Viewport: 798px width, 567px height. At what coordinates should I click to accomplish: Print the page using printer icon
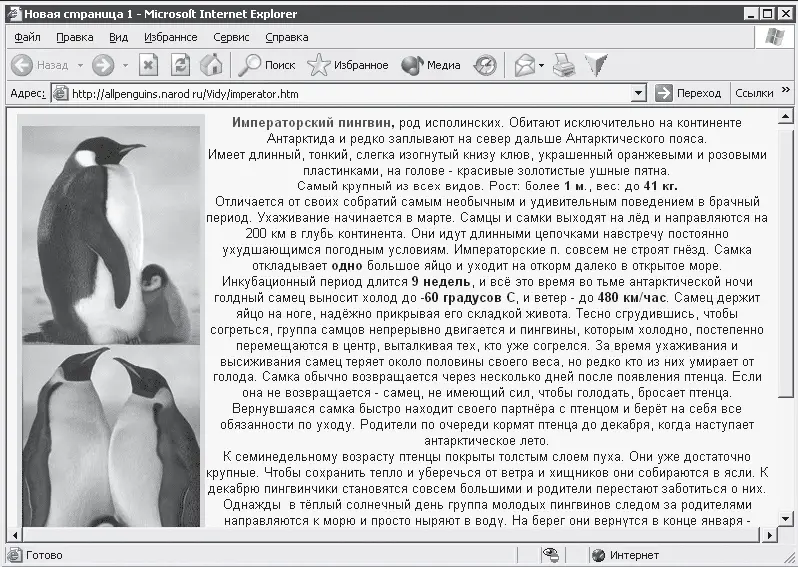[564, 65]
